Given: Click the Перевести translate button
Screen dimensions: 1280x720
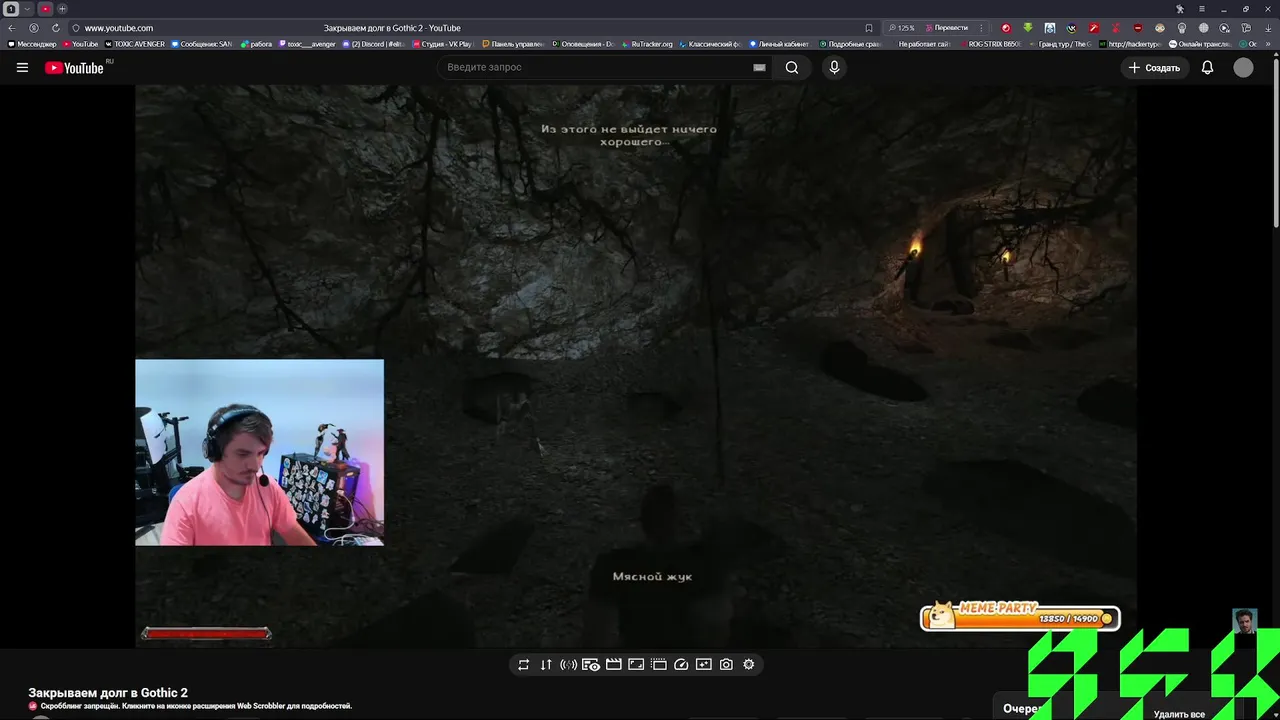Looking at the screenshot, I should click(x=947, y=28).
